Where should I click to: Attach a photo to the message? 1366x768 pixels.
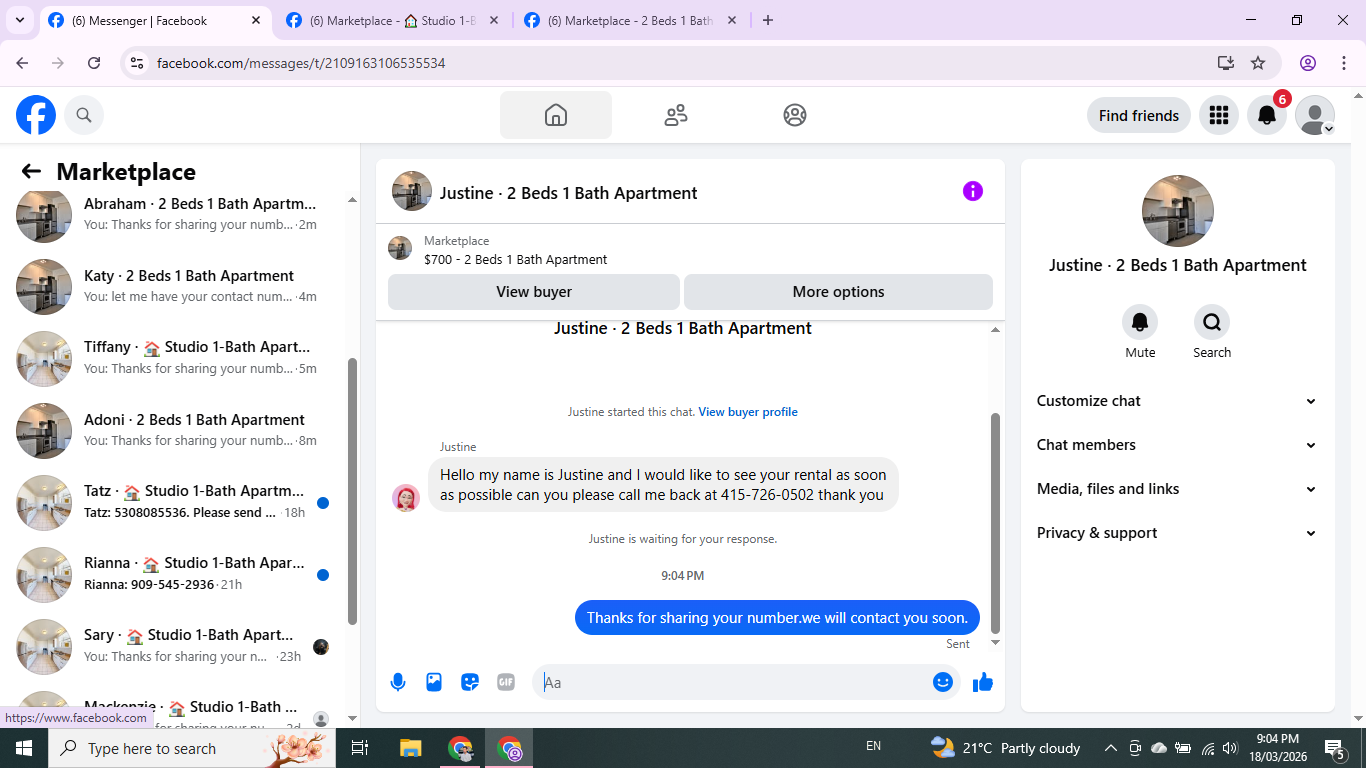[434, 682]
